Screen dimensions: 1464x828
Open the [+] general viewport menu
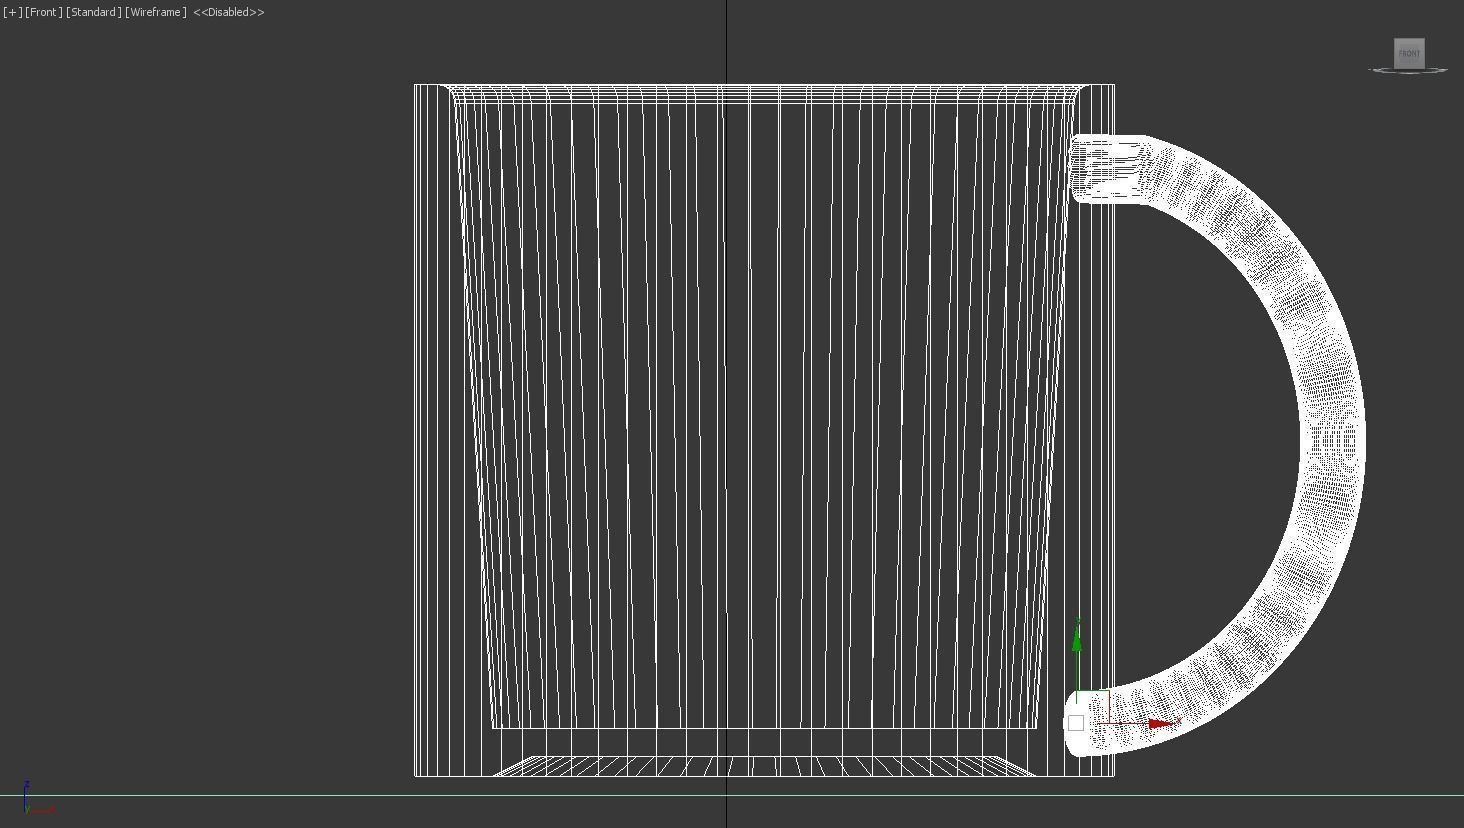click(x=12, y=12)
